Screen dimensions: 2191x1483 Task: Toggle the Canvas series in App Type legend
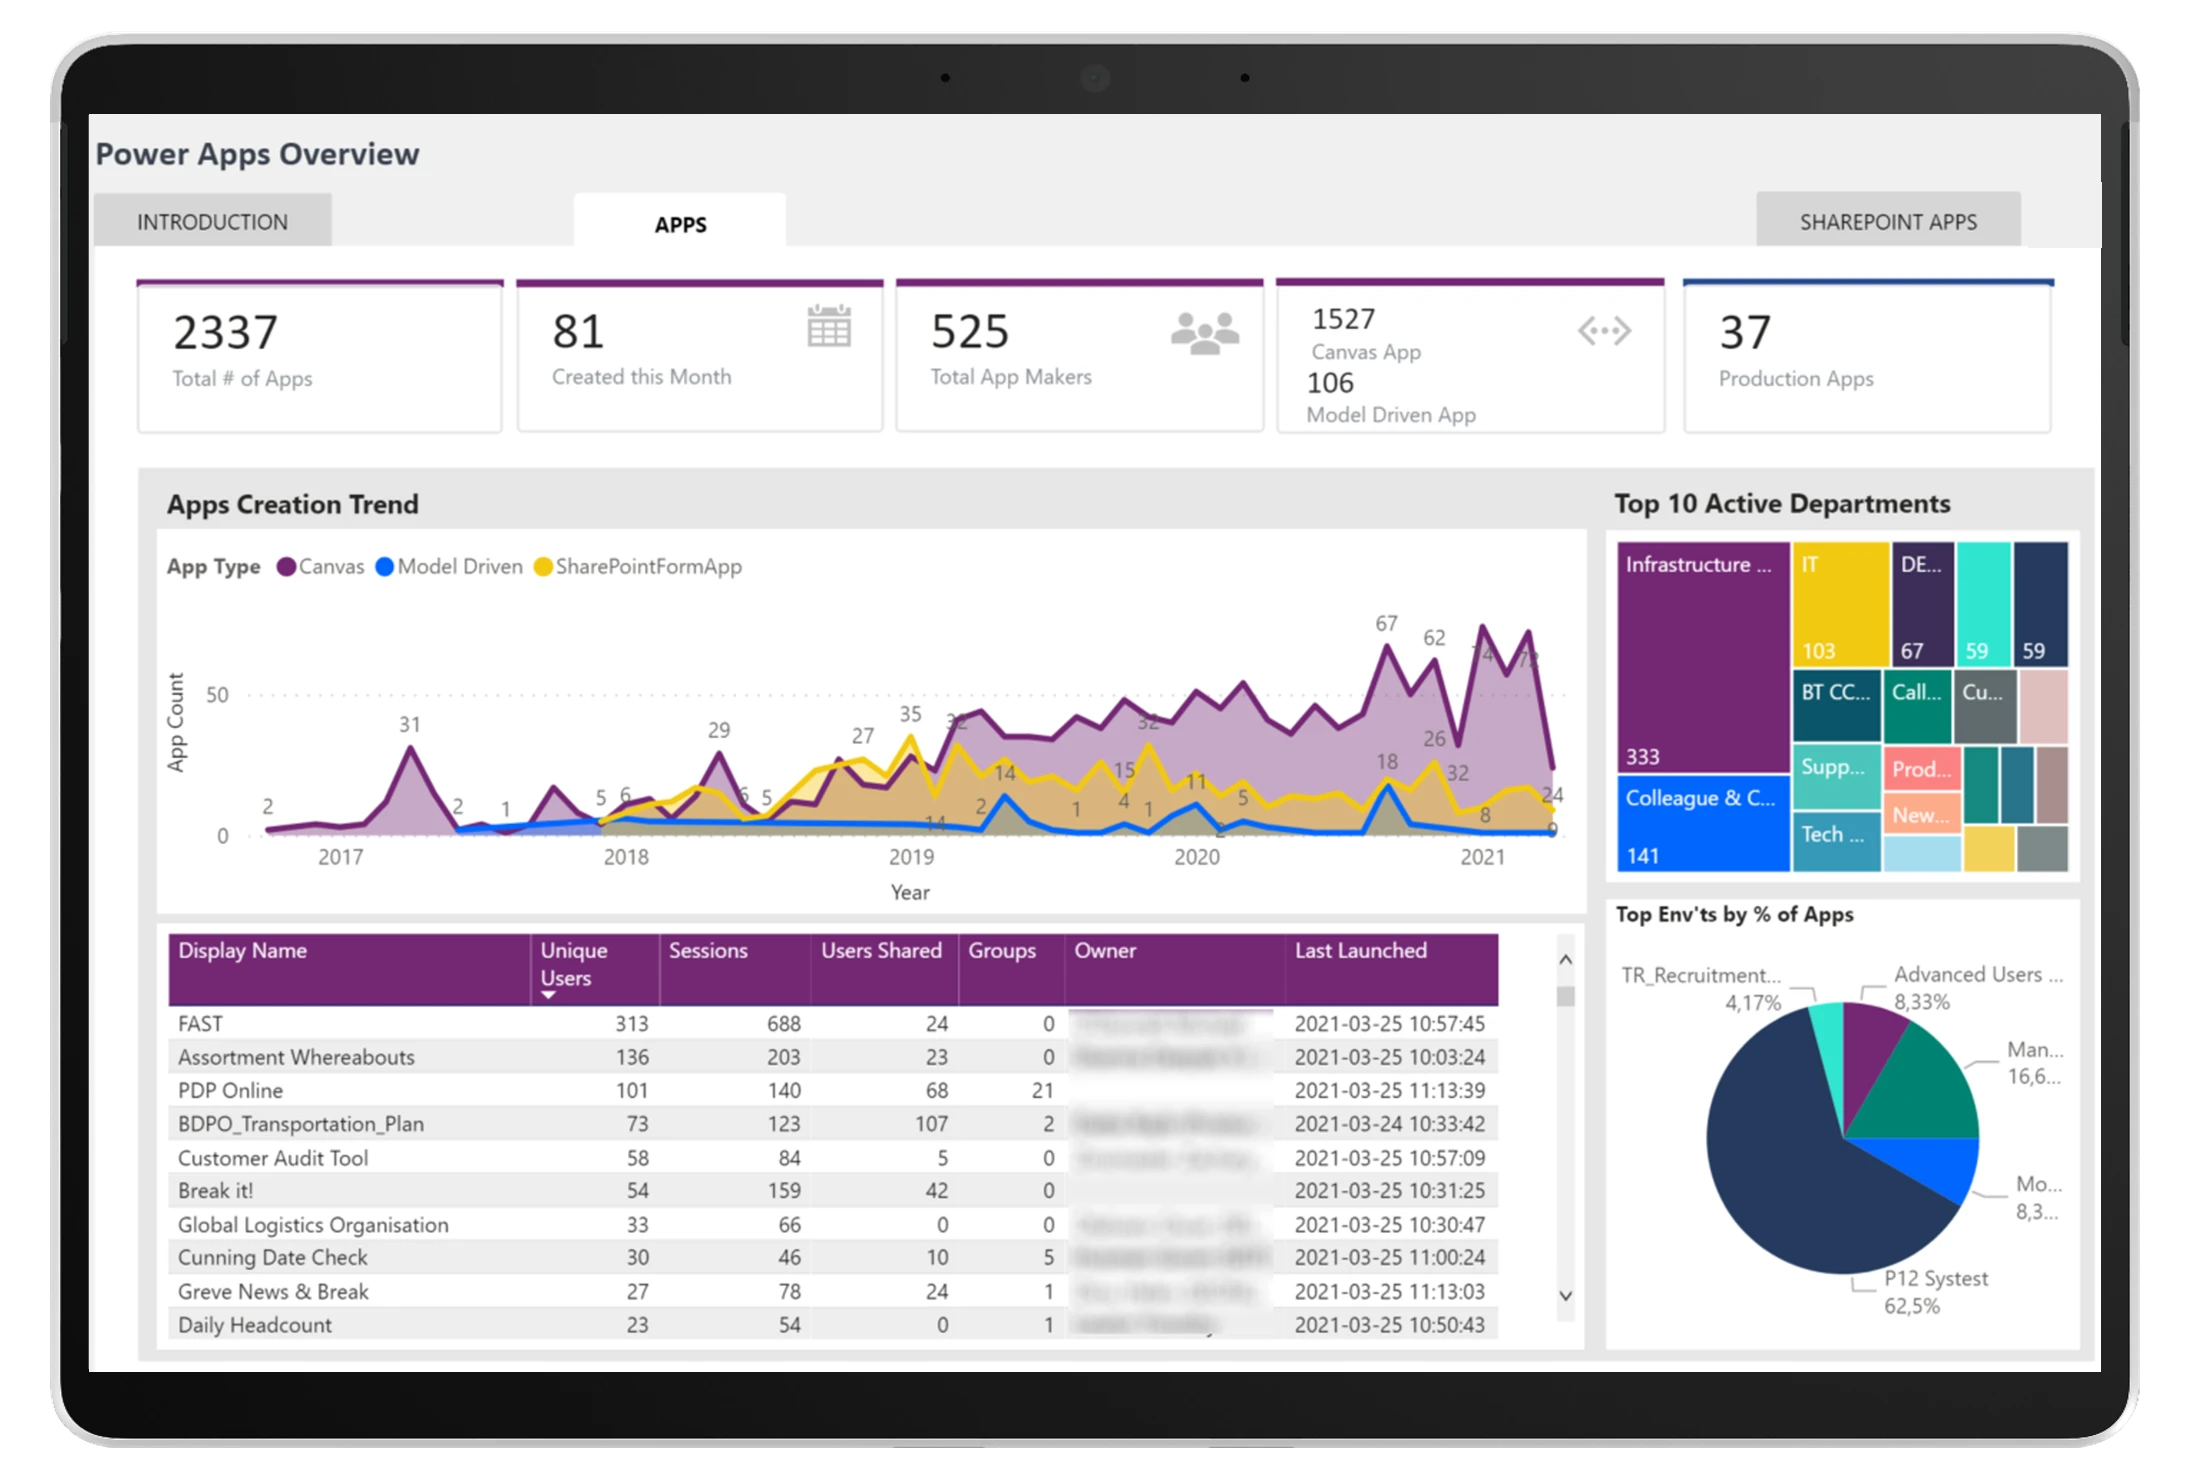coord(322,566)
